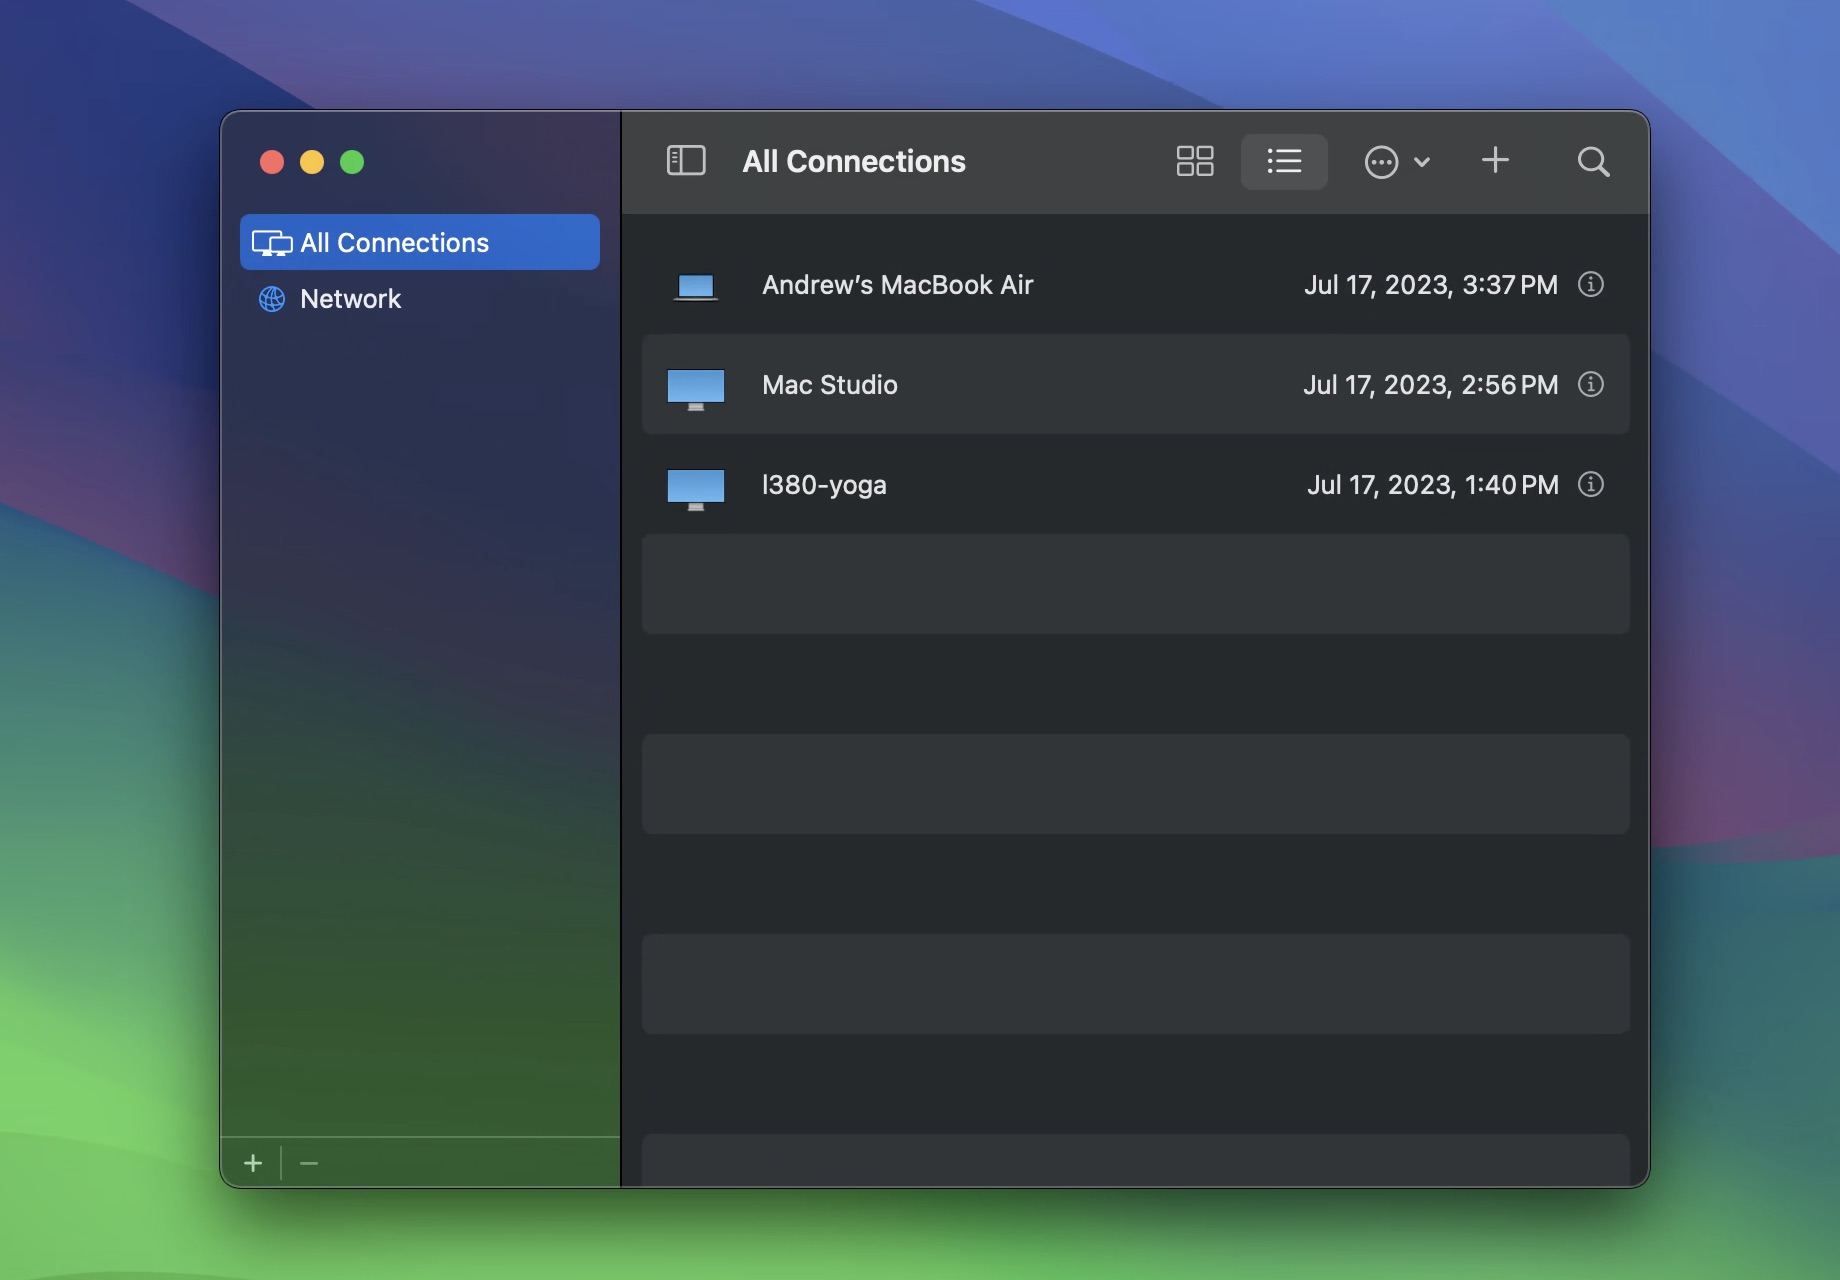Click the Network globe icon in sidebar
This screenshot has height=1280, width=1840.
click(x=272, y=298)
